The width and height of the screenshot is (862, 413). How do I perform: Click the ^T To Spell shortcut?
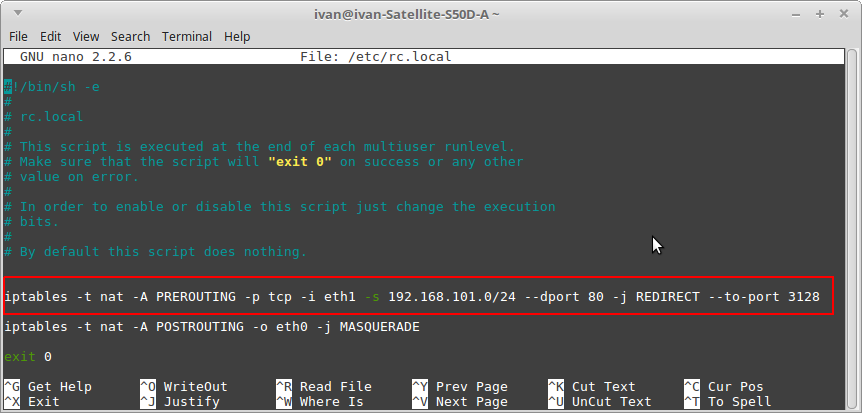[728, 401]
